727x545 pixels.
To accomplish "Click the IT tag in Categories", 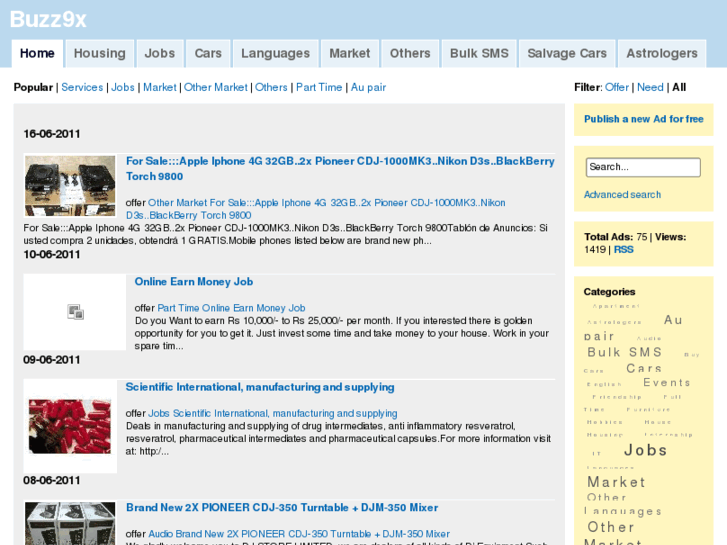I will pos(596,454).
